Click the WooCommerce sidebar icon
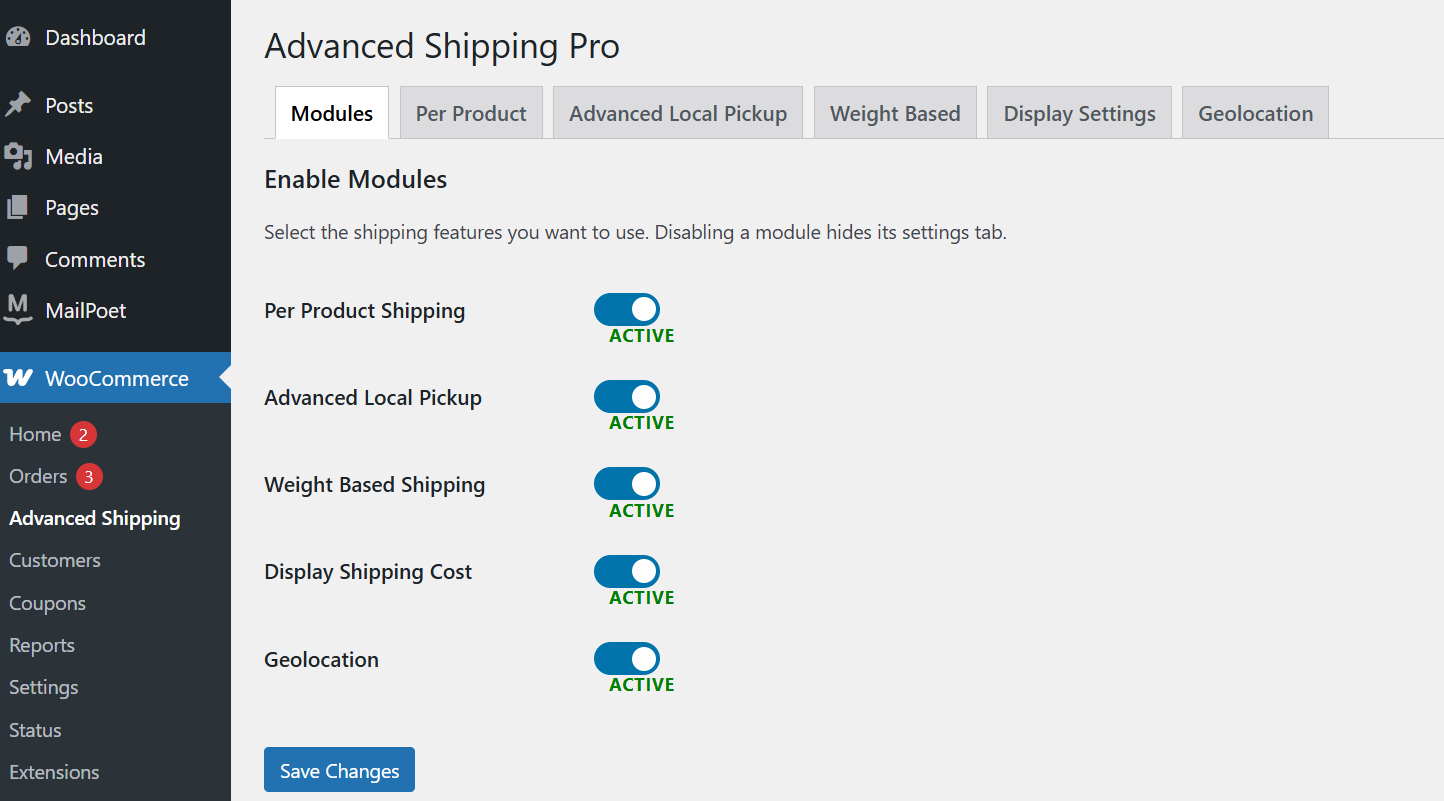 (19, 378)
